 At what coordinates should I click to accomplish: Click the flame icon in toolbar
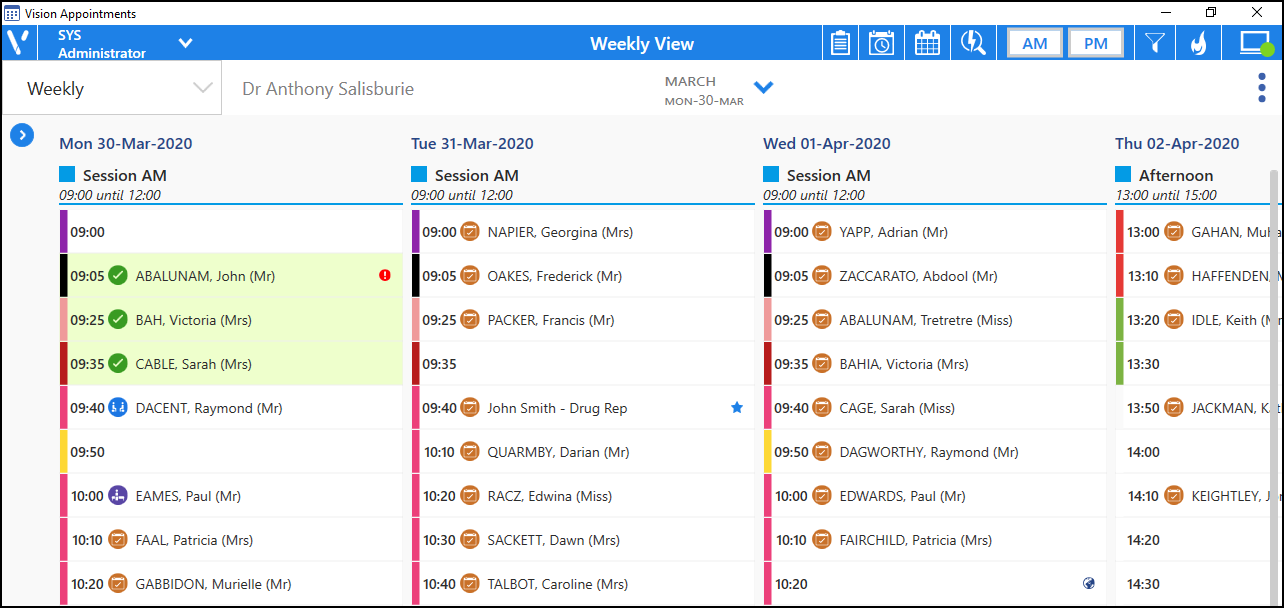point(1198,43)
